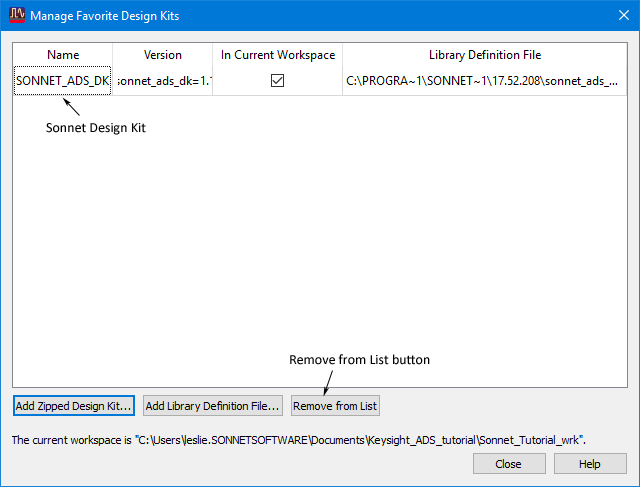The width and height of the screenshot is (640, 487).
Task: Click the In Current Workspace column header
Action: pyautogui.click(x=278, y=55)
